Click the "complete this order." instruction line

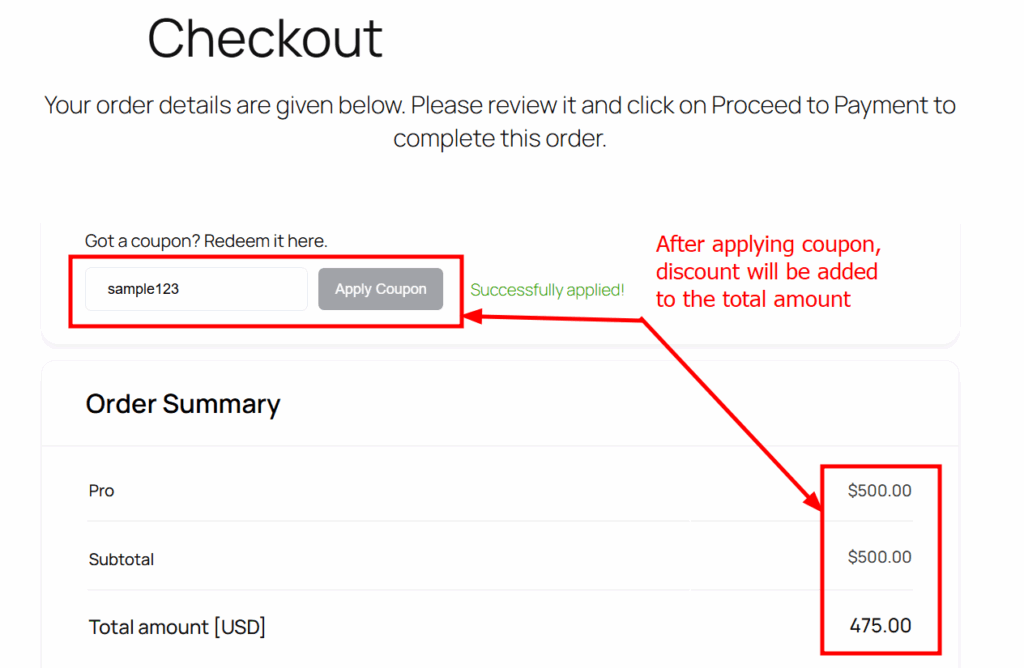point(499,138)
